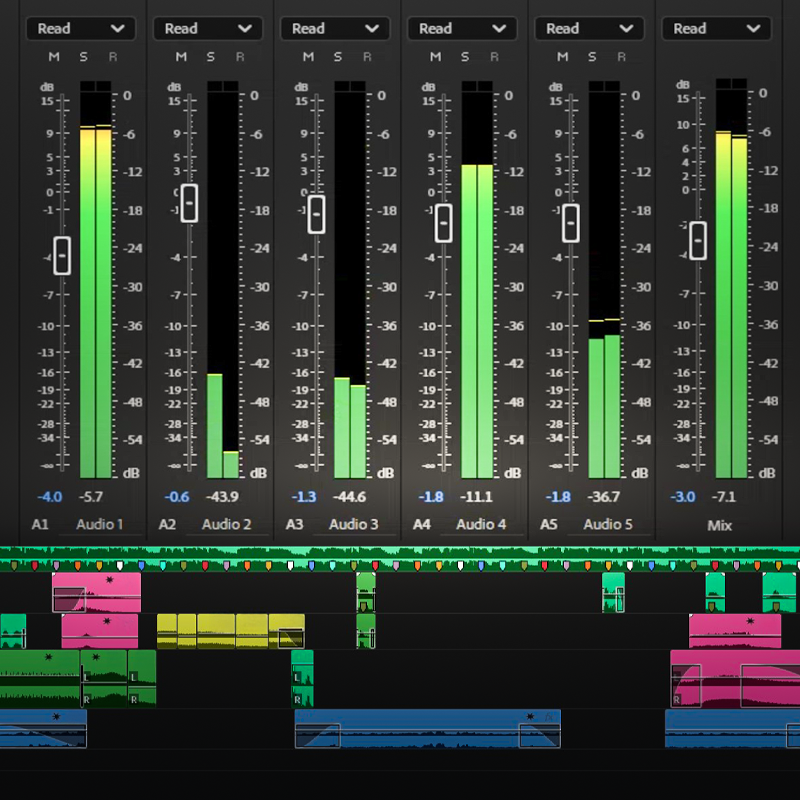Solo the Audio 5 track
The height and width of the screenshot is (800, 800).
point(590,57)
